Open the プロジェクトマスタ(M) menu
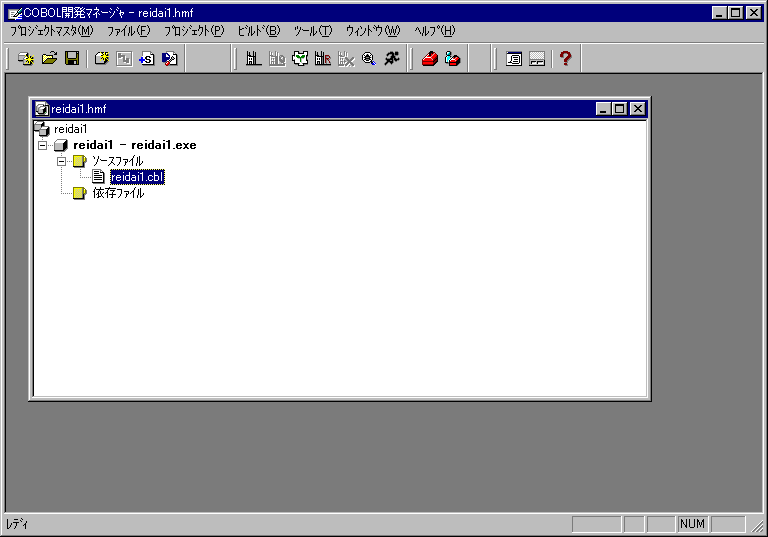The width and height of the screenshot is (768, 537). tap(51, 31)
